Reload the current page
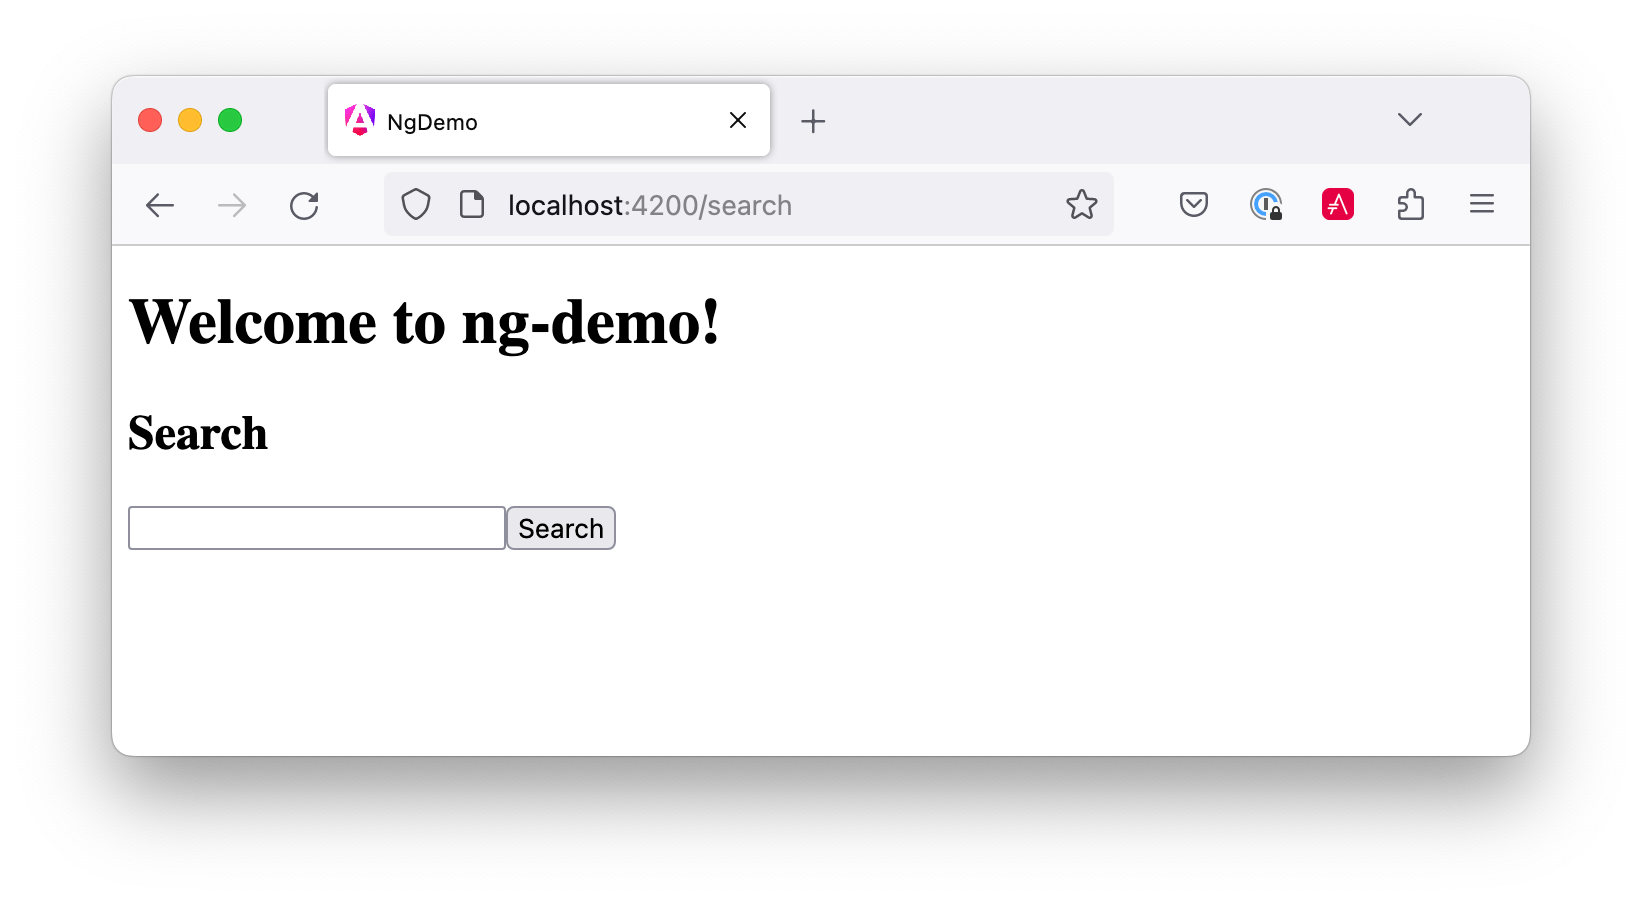1642x904 pixels. pyautogui.click(x=304, y=206)
